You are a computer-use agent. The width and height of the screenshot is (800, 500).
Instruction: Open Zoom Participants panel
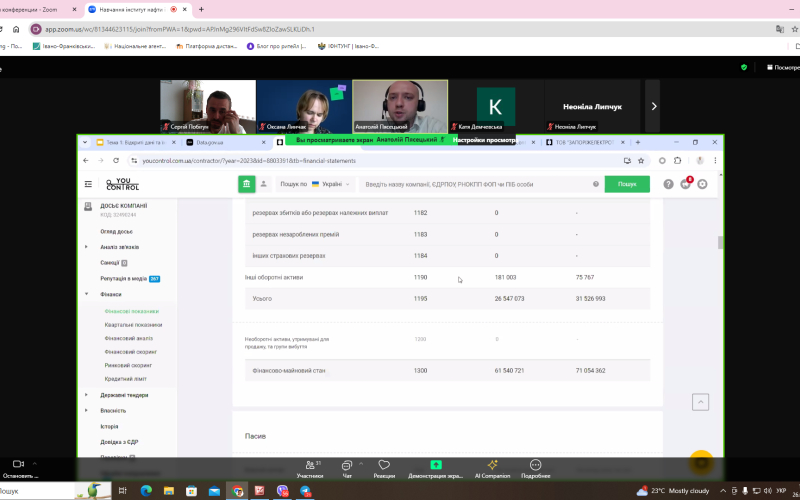[310, 469]
